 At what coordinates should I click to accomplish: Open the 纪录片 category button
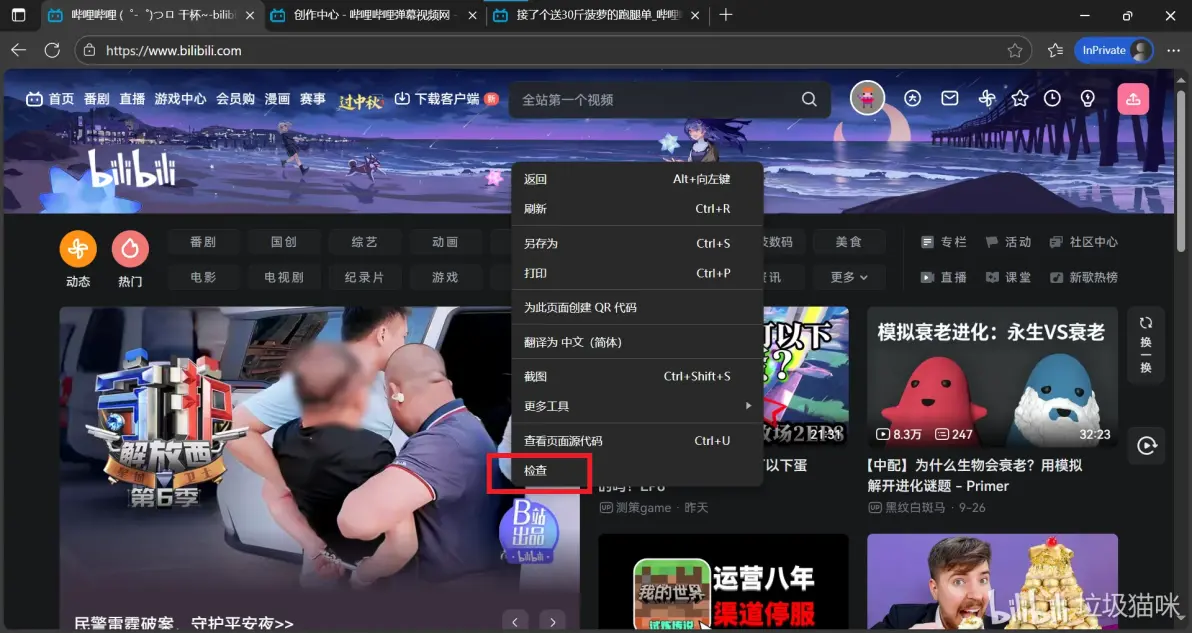tap(364, 277)
